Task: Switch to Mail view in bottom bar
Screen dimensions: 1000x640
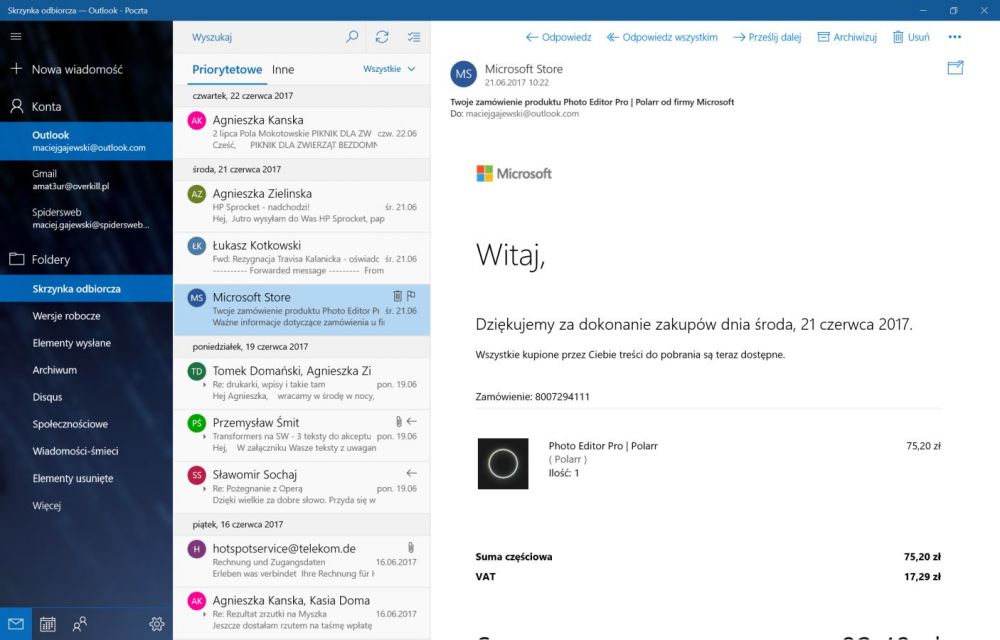Action: coord(16,624)
